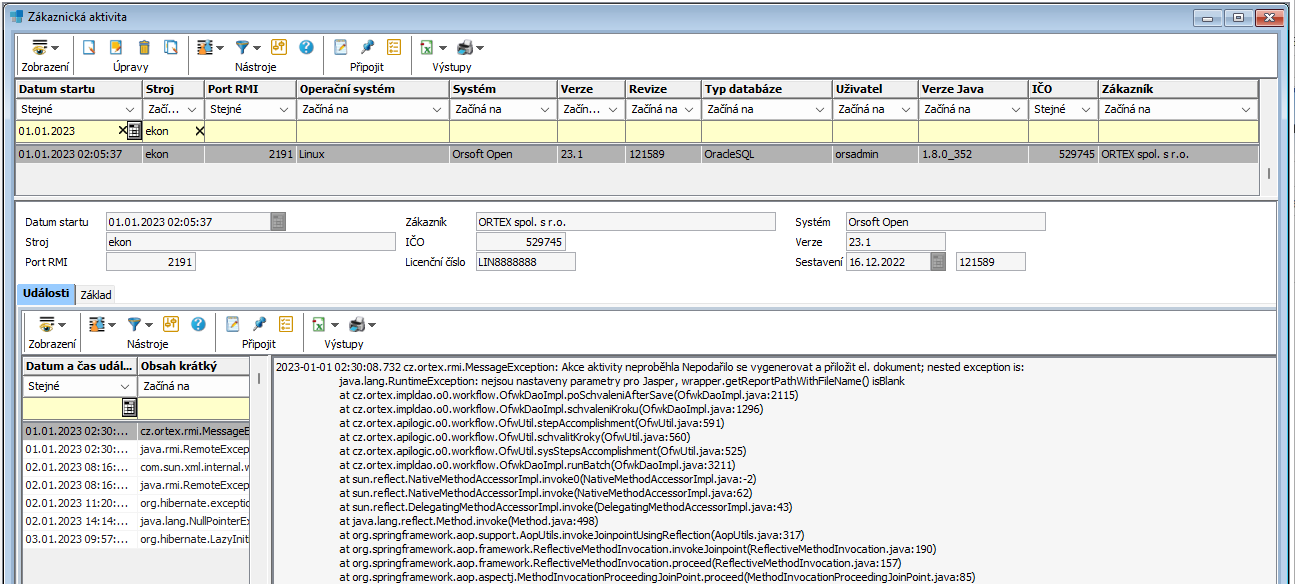Open the calendar picker beside Sestavení date
This screenshot has width=1295, height=584.
[937, 262]
